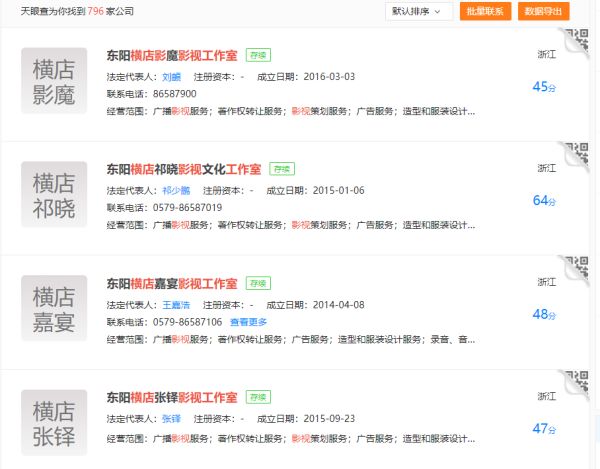Open QR code corner of 东阳横店影魔影视工作室 card
The height and width of the screenshot is (469, 600).
pos(576,41)
